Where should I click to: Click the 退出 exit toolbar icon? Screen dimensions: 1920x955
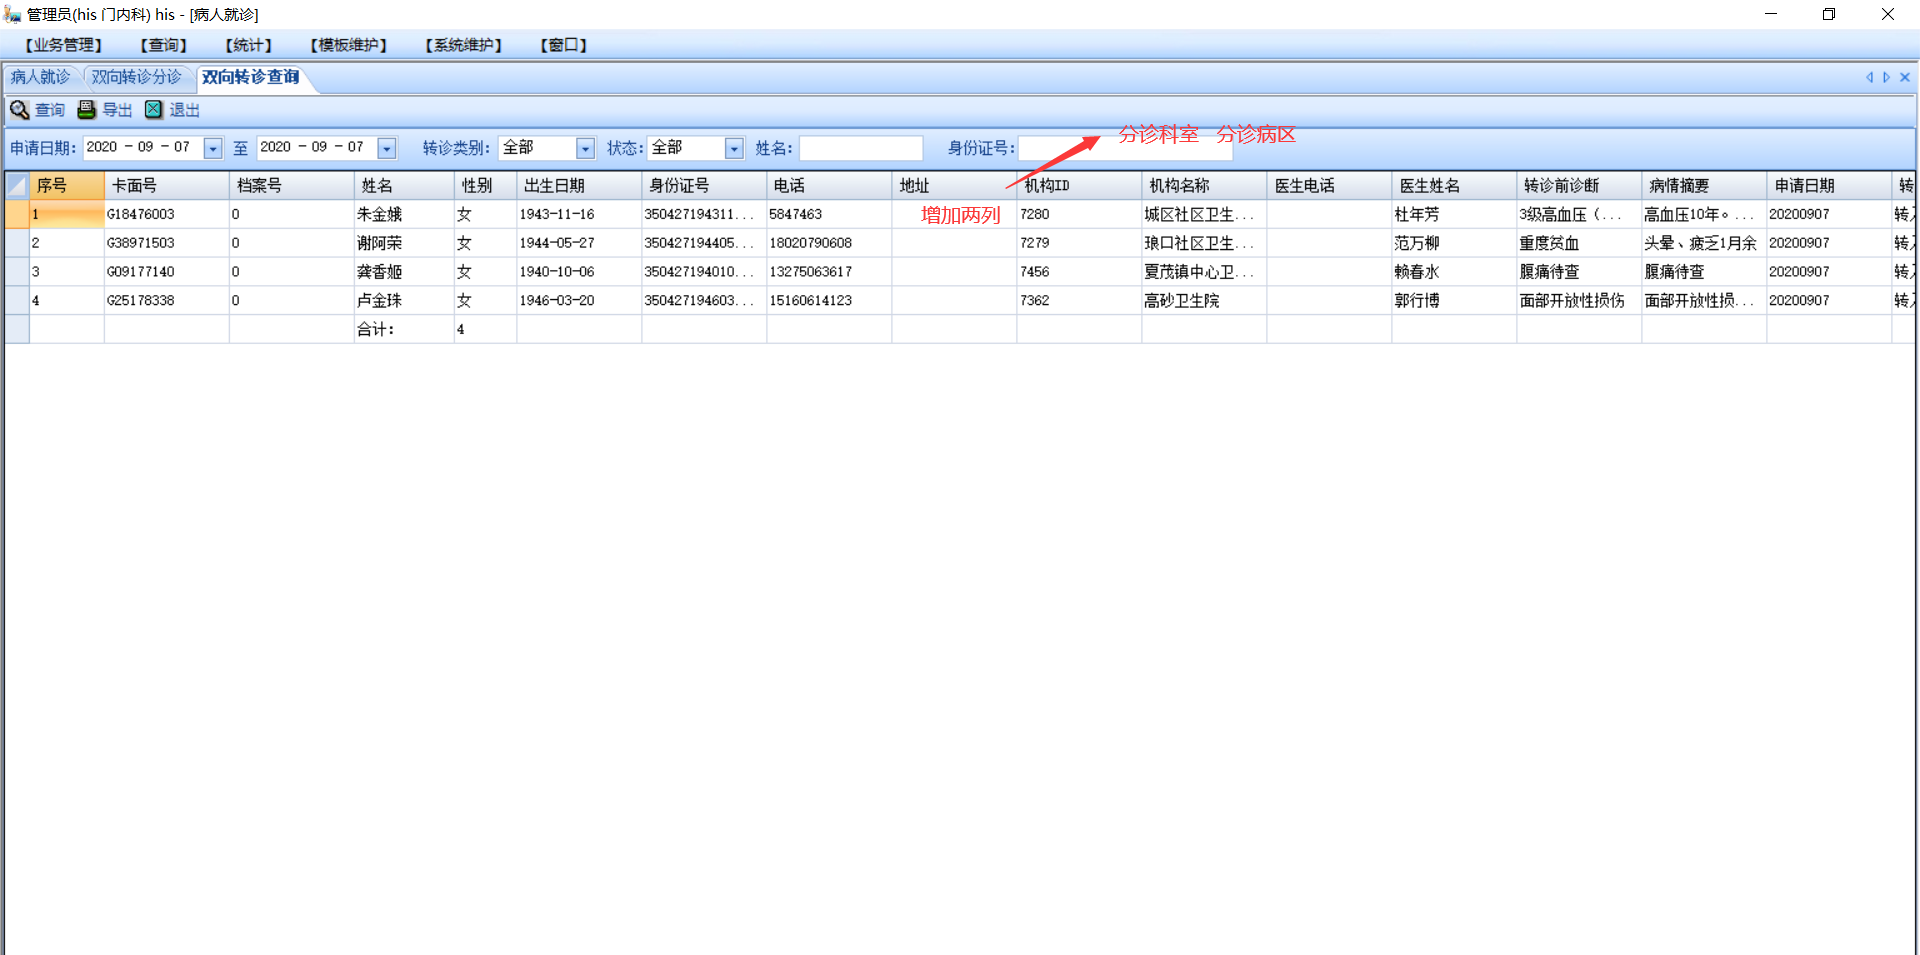tap(153, 110)
